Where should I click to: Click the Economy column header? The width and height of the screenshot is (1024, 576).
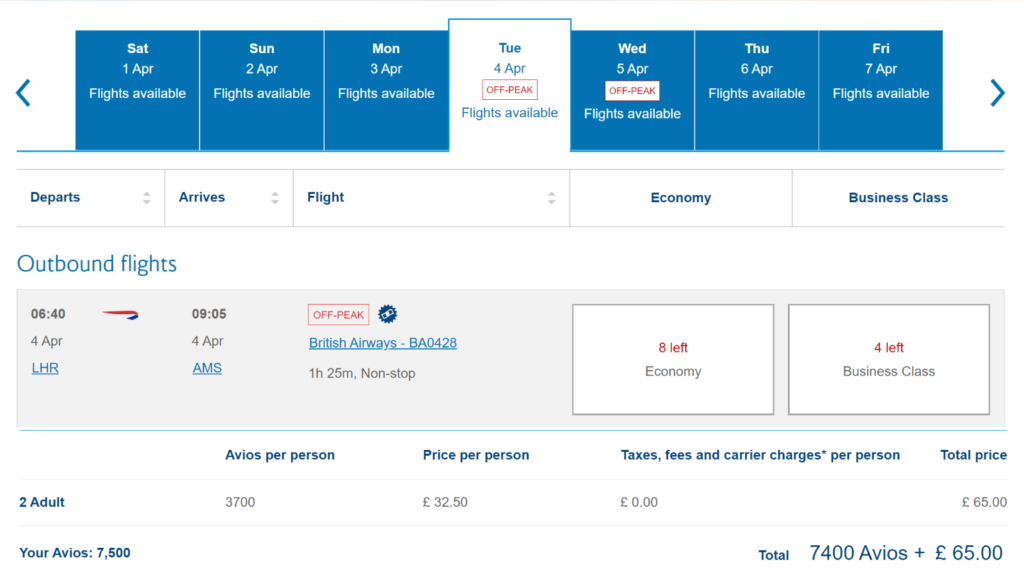(x=680, y=197)
